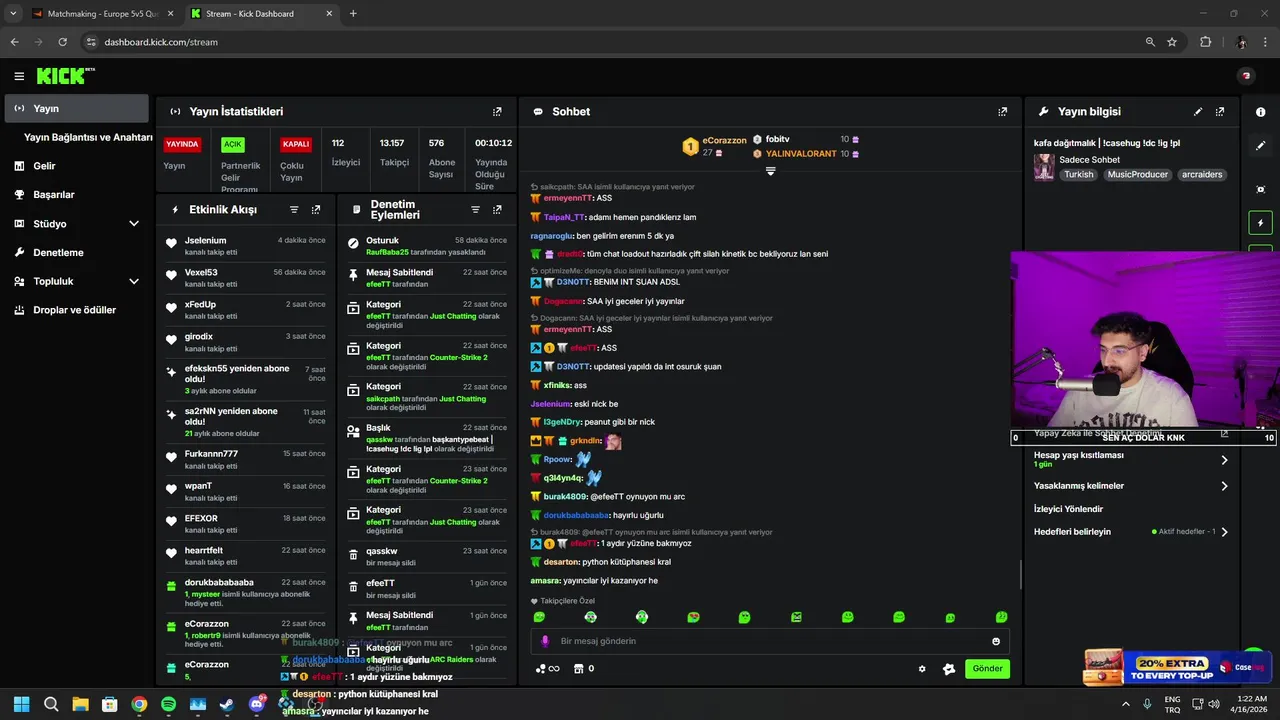
Task: Click the chat scrollbar thumb
Action: (x=1020, y=575)
